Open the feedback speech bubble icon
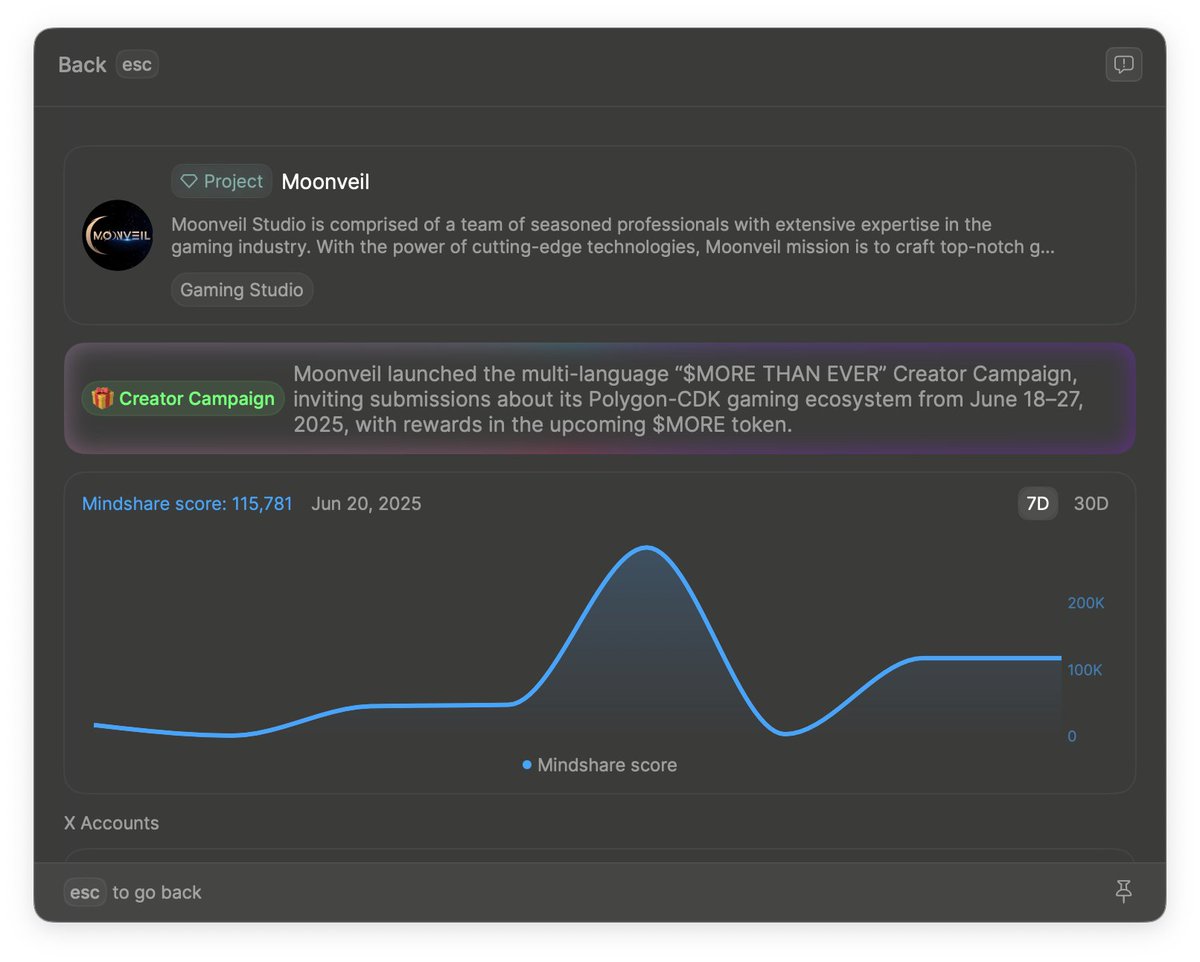Viewport: 1200px width, 962px height. pos(1124,64)
